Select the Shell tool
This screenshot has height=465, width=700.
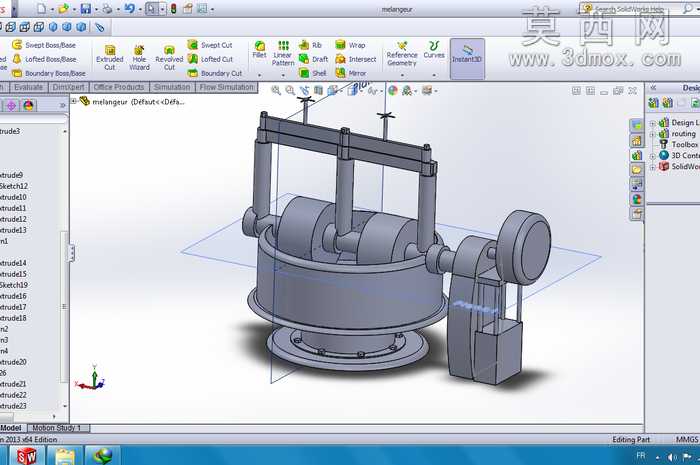click(x=312, y=73)
